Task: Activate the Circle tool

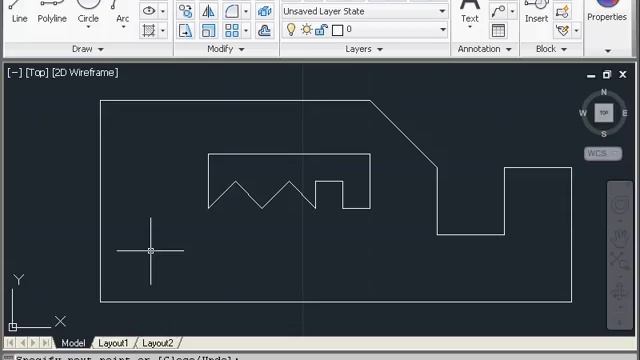Action: tap(88, 10)
